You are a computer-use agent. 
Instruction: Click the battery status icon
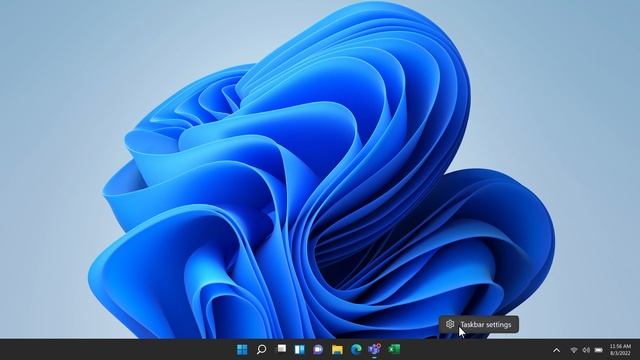tap(599, 350)
